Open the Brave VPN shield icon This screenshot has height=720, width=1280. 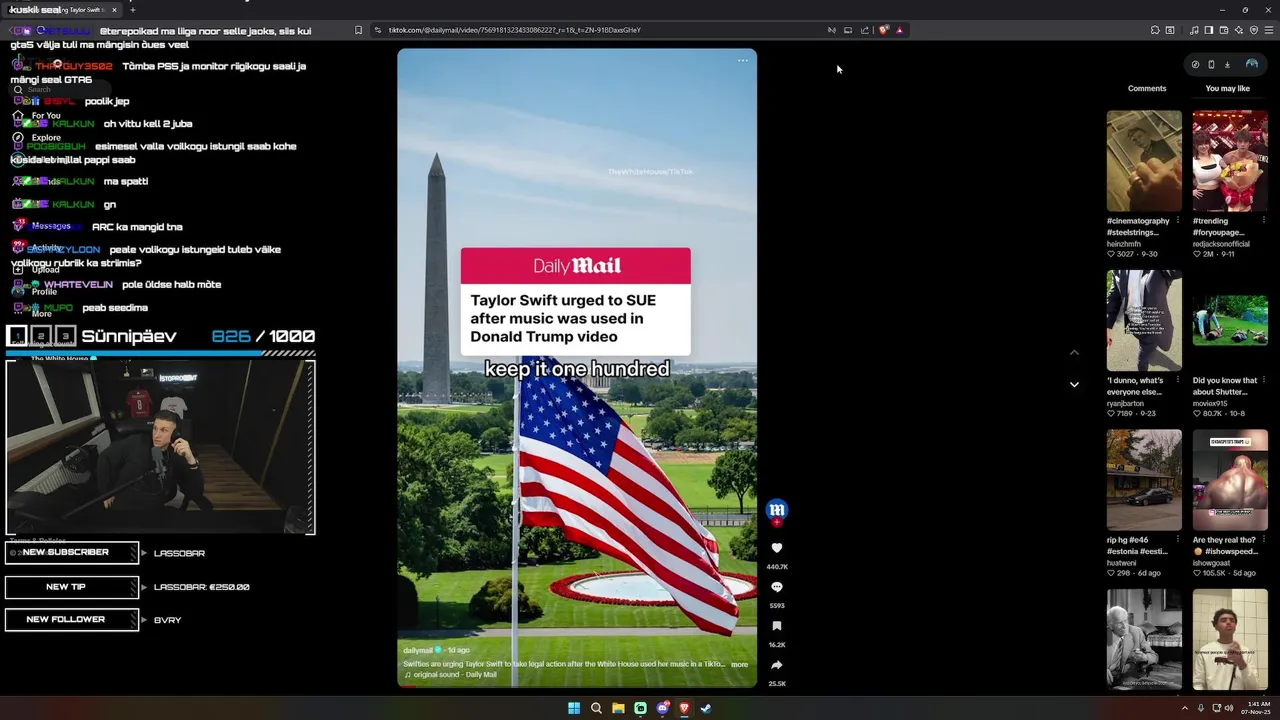pos(1254,30)
